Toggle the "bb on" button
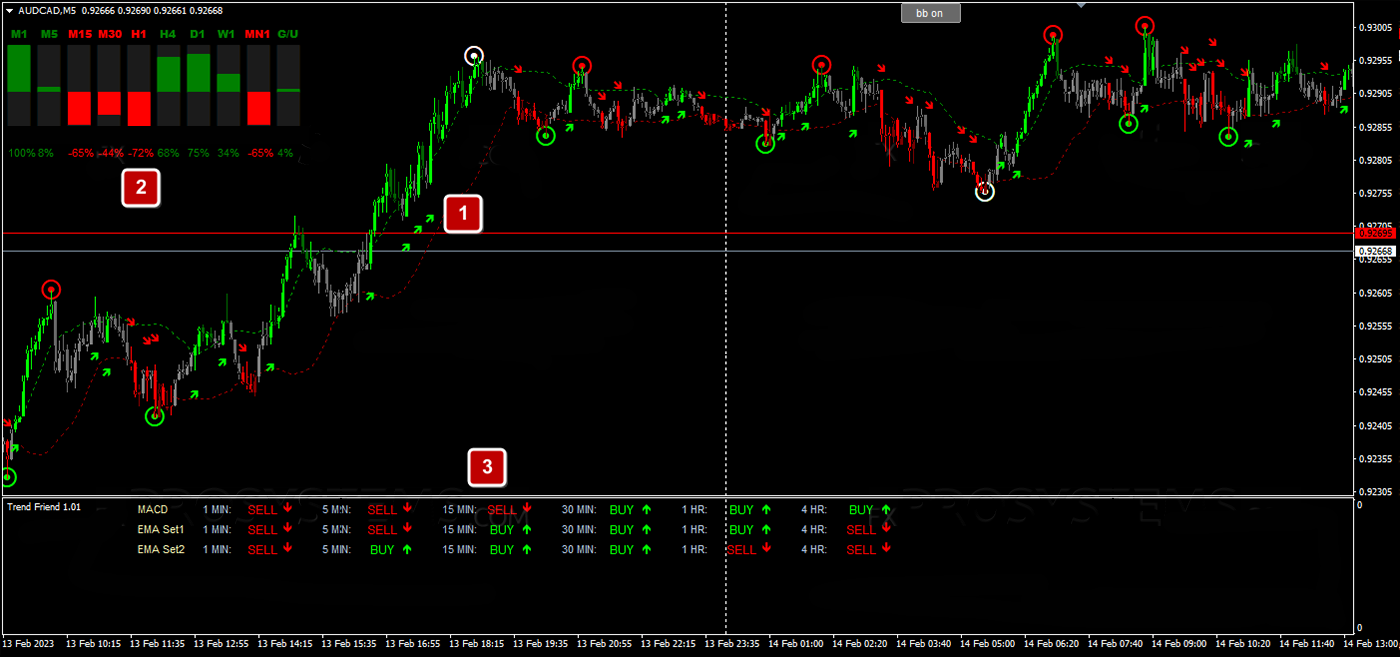The height and width of the screenshot is (657, 1400). tap(930, 13)
